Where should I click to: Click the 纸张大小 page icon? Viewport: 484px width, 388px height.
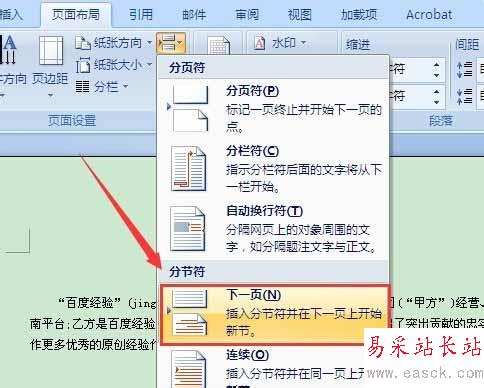83,65
